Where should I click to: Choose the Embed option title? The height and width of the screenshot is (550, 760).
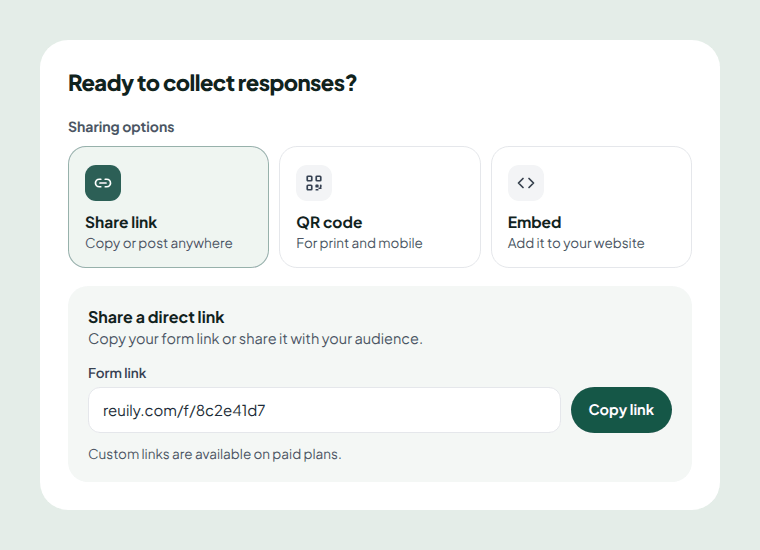pyautogui.click(x=535, y=222)
